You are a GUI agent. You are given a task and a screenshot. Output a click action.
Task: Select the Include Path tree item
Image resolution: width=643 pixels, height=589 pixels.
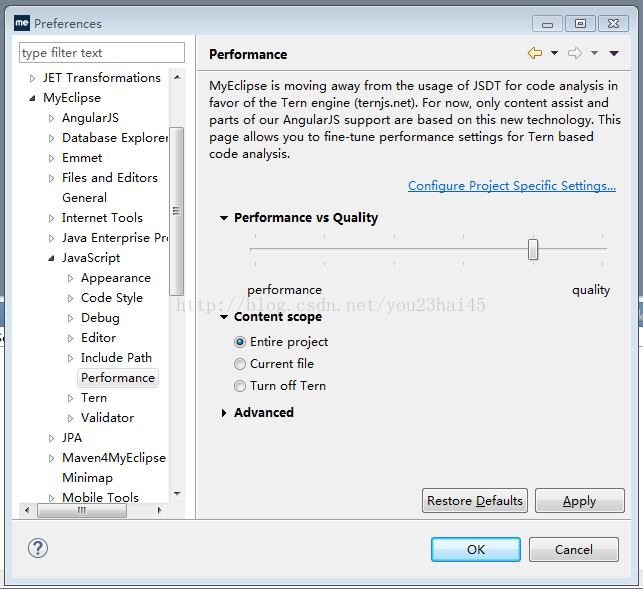(116, 358)
